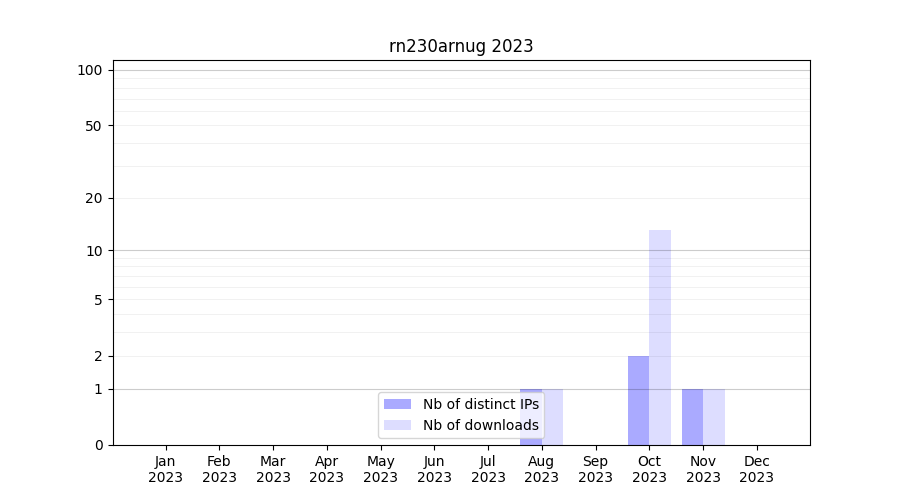Select the "Jun 2023" x-axis label

(x=434, y=469)
